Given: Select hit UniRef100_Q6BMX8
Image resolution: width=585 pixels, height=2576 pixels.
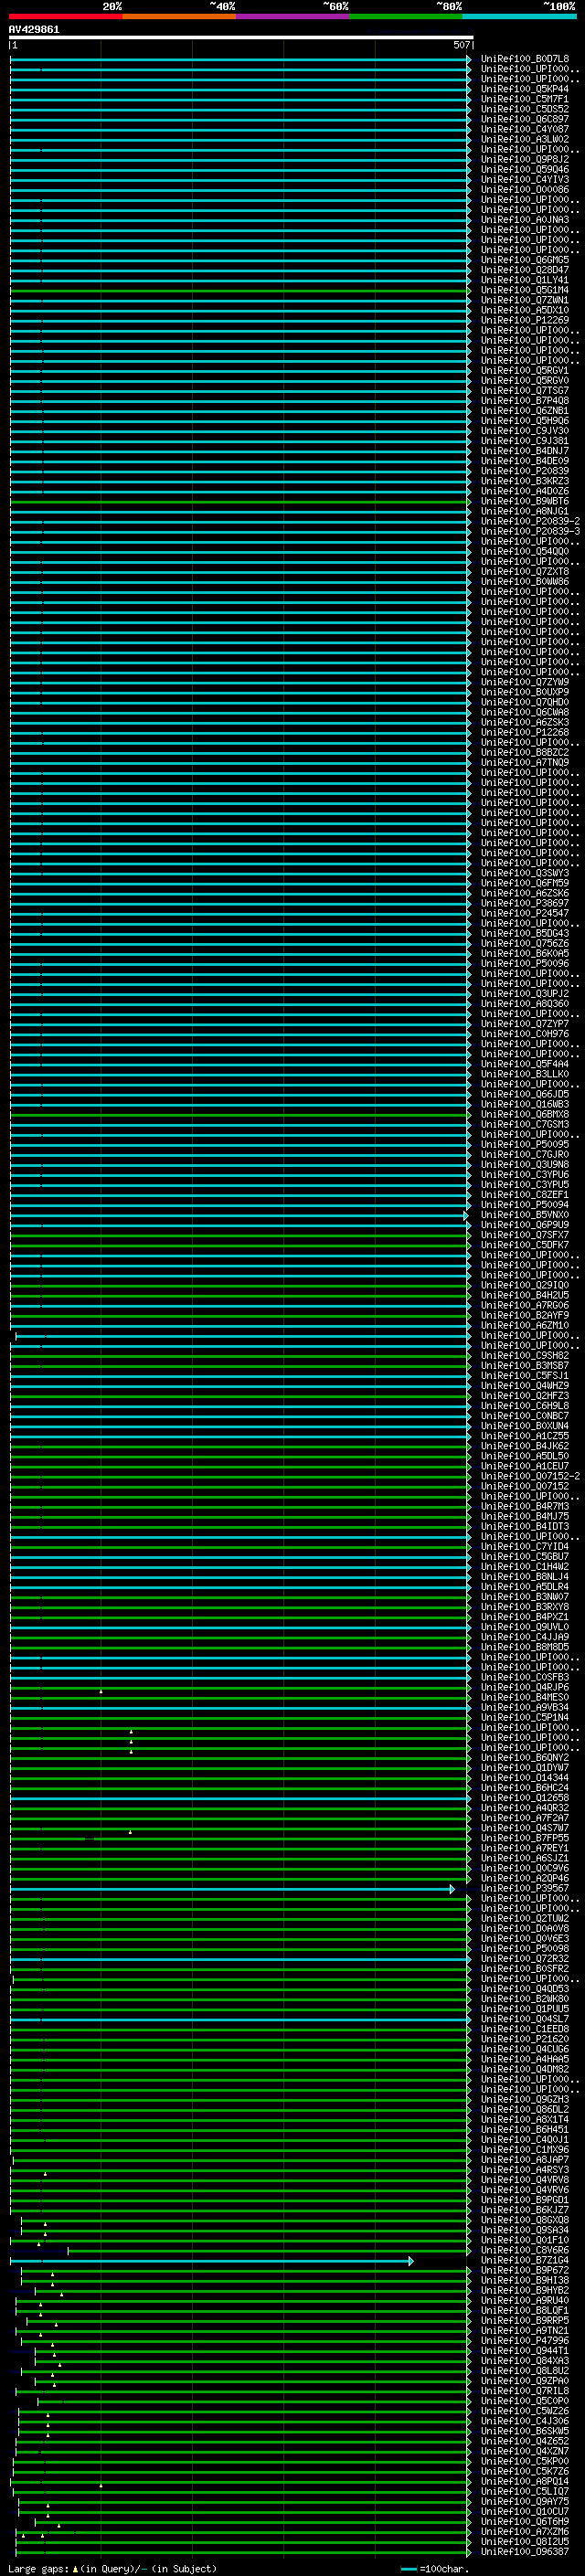Looking at the screenshot, I should pyautogui.click(x=524, y=1114).
